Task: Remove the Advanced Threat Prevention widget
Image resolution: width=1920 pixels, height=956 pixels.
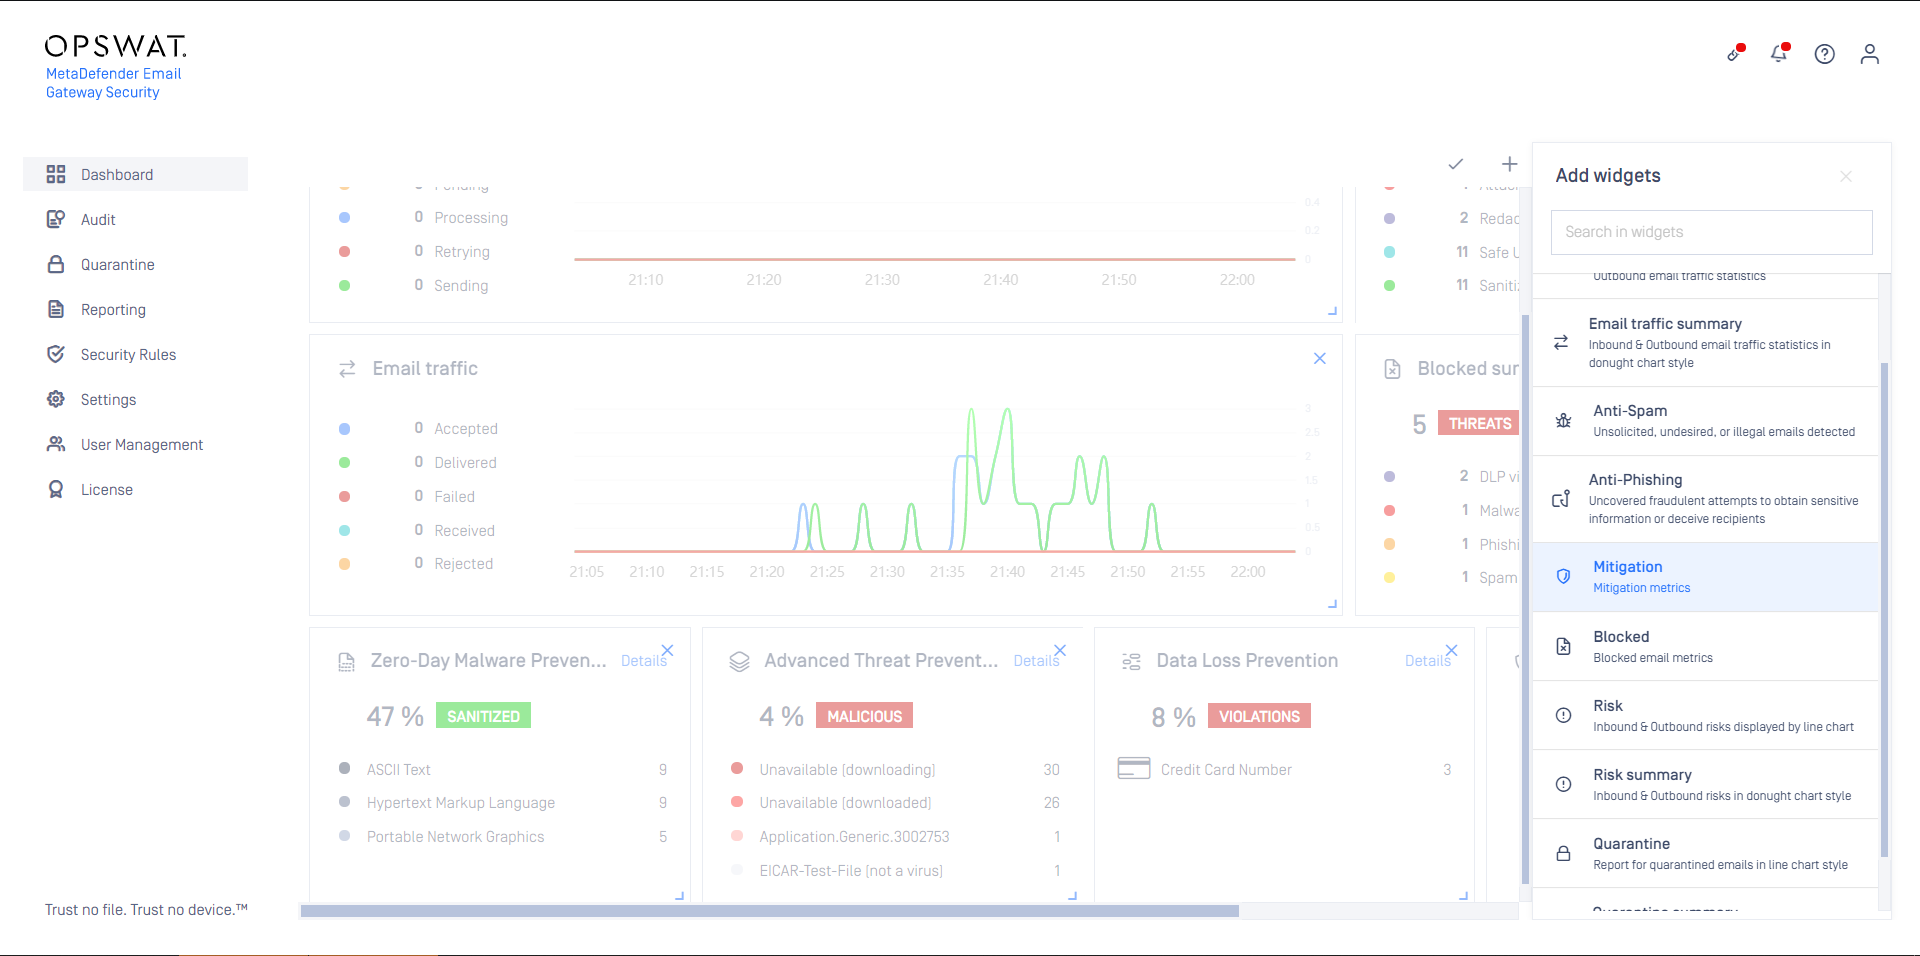Action: point(1060,650)
